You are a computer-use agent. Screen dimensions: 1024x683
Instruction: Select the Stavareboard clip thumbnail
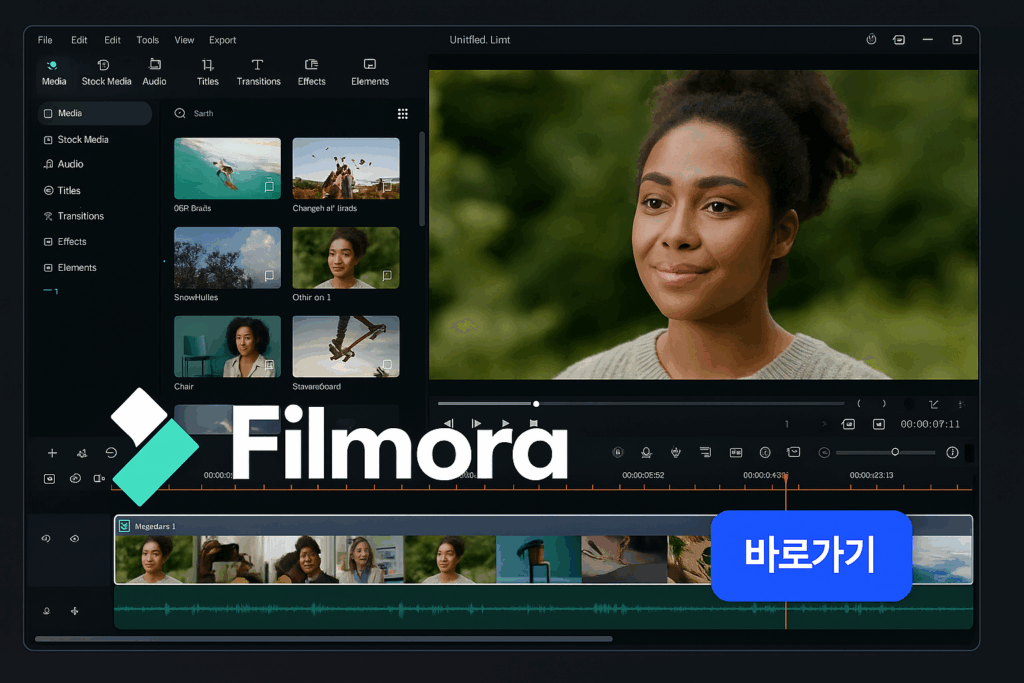346,347
